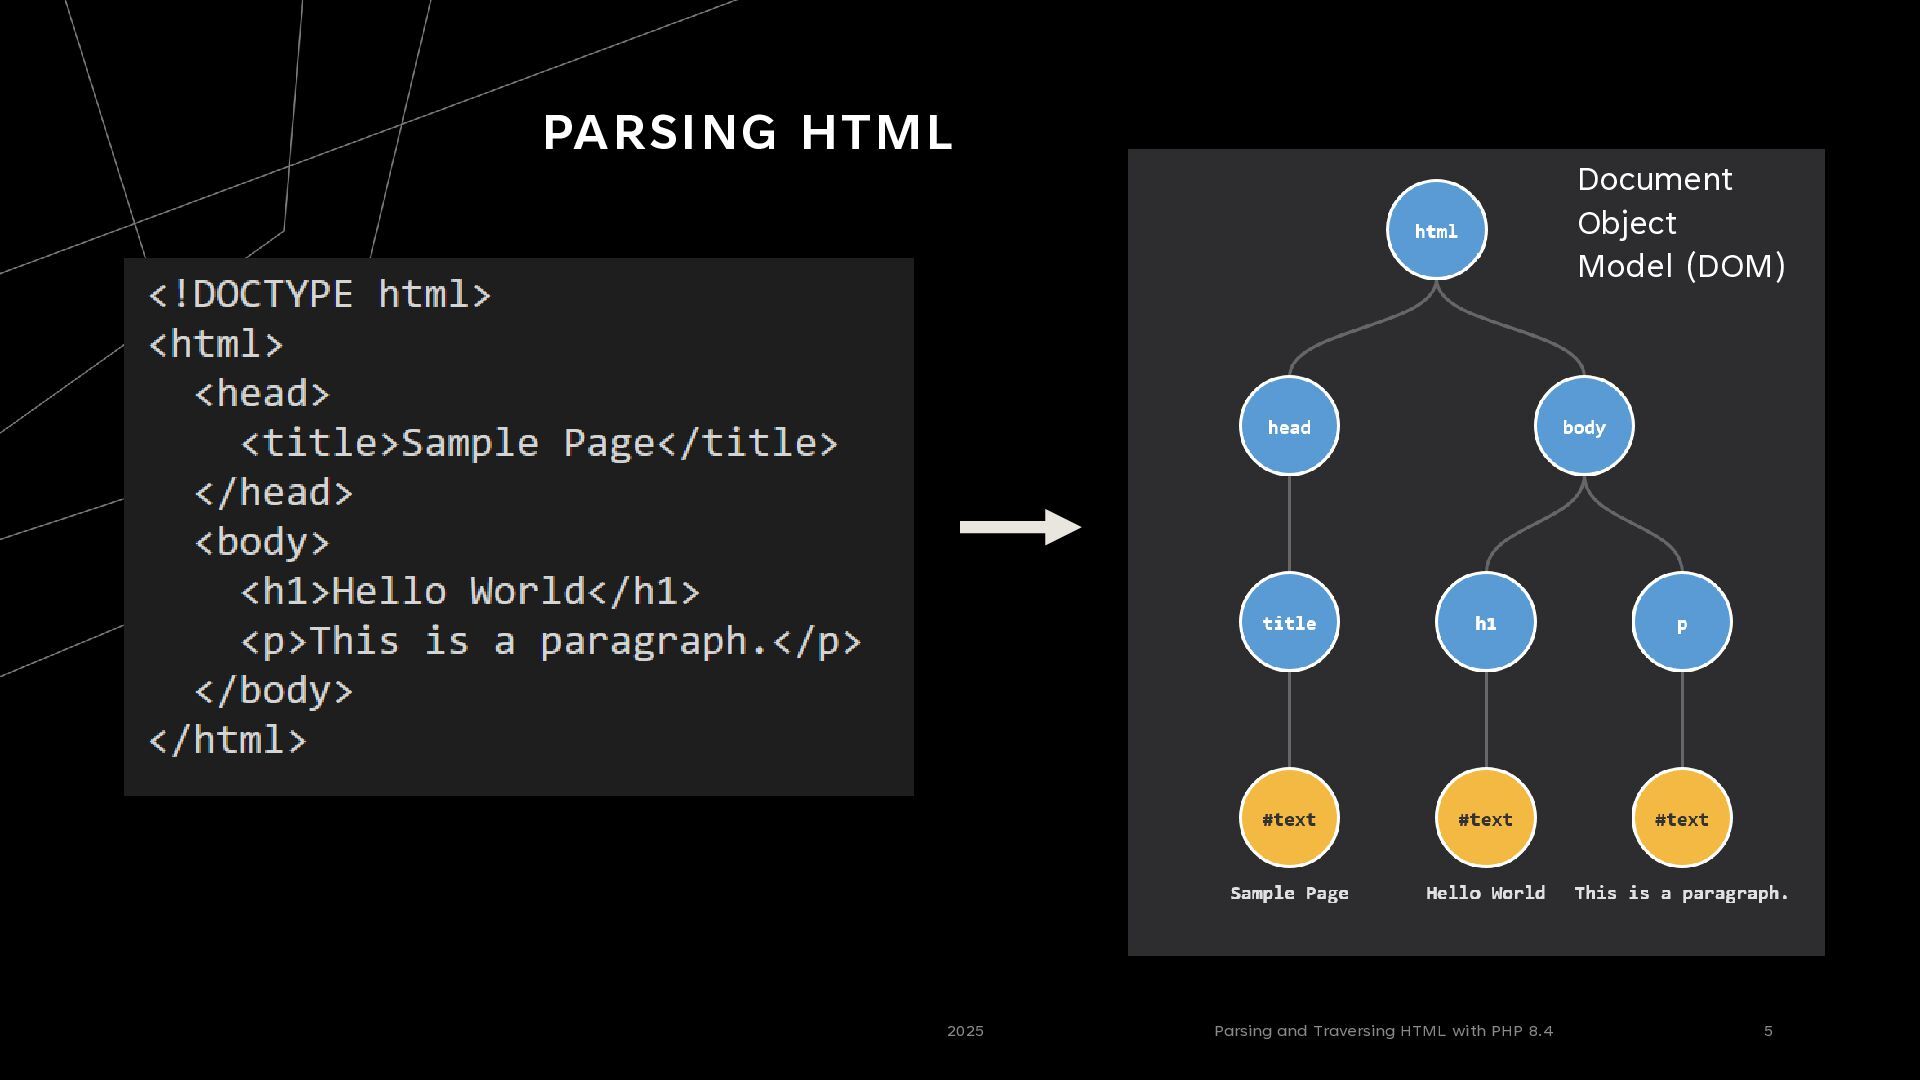The width and height of the screenshot is (1920, 1080).
Task: Select the head node in DOM tree
Action: [x=1289, y=426]
